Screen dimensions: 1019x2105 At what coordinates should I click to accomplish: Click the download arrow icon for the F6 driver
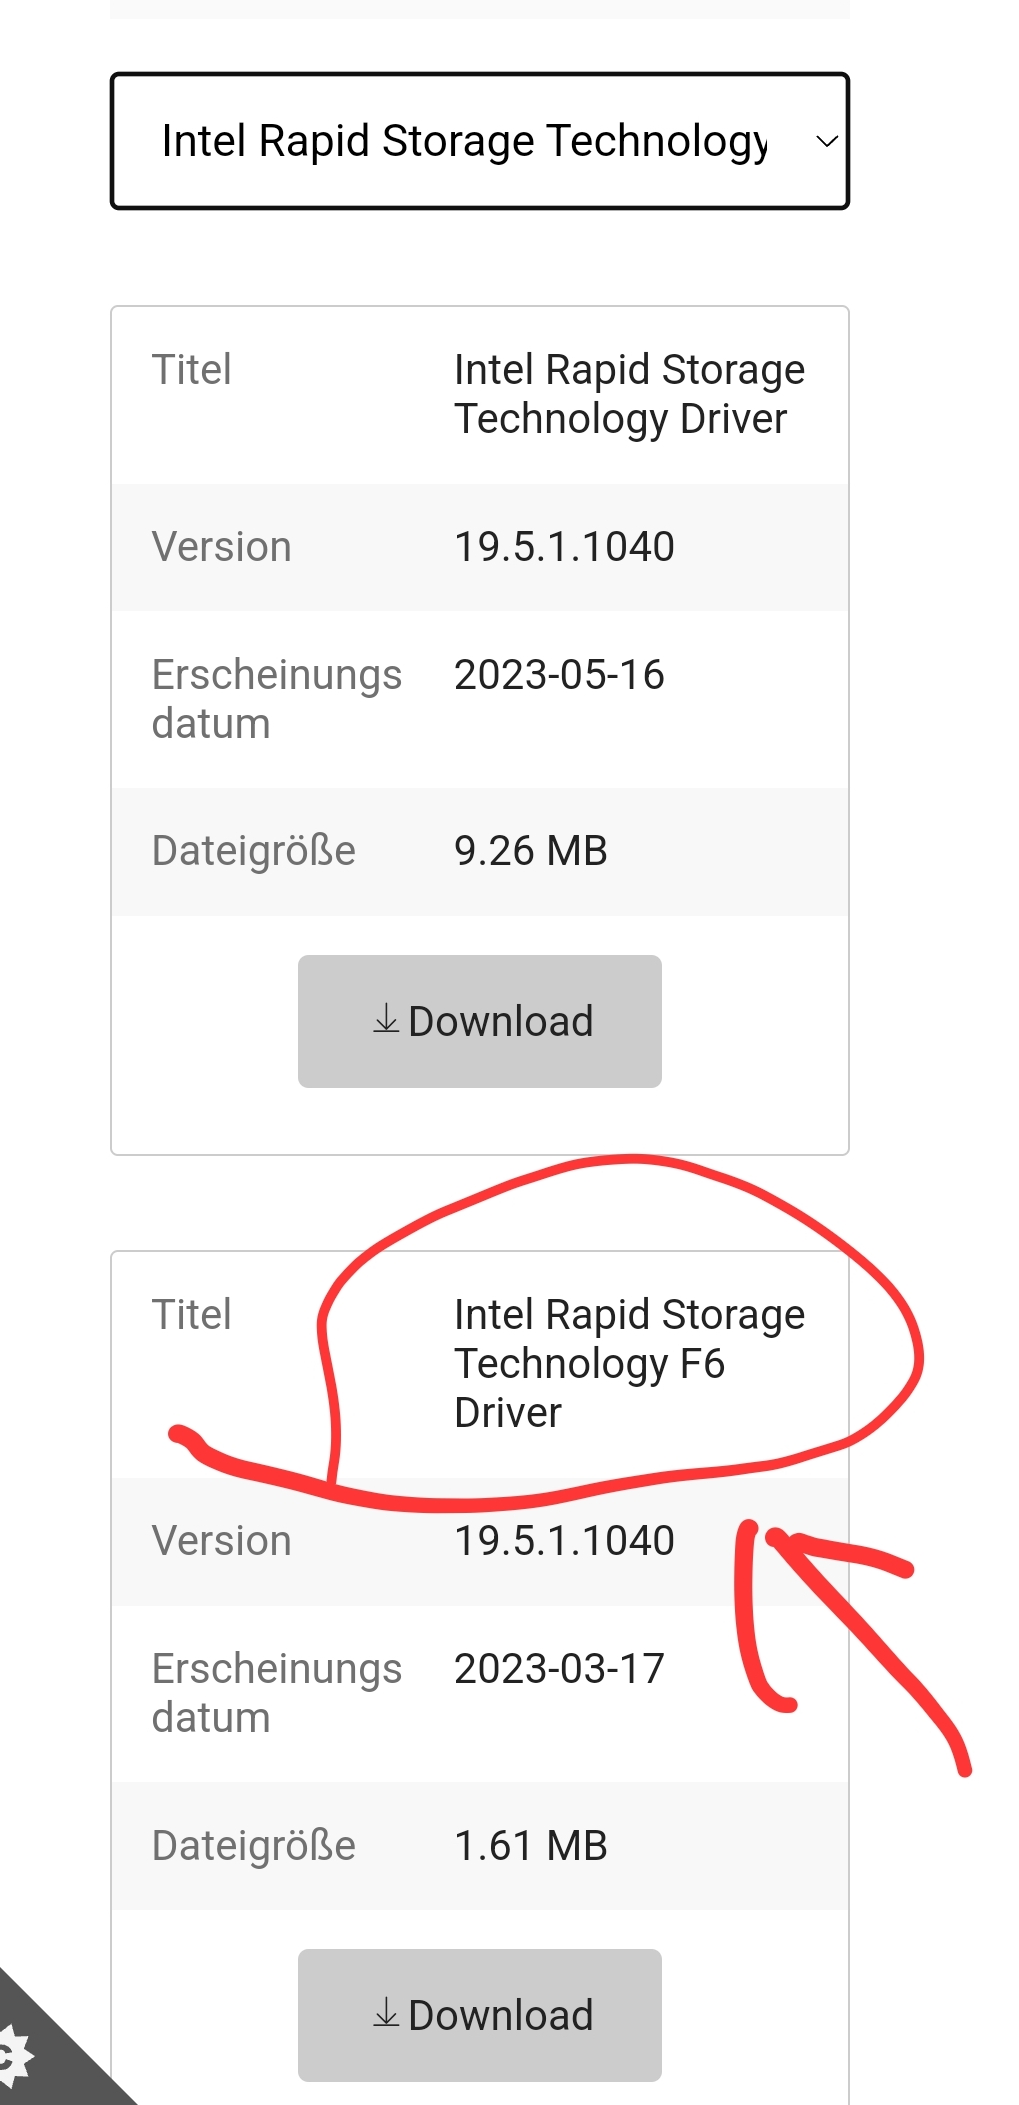pos(386,2014)
